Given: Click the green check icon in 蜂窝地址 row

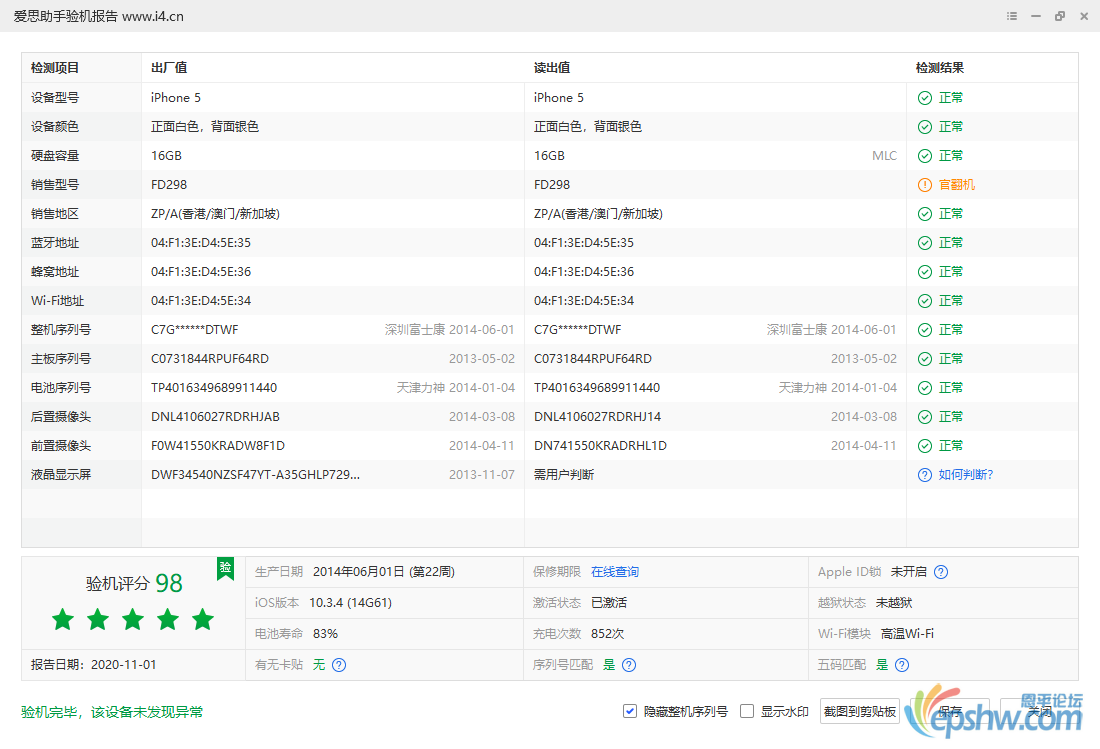Looking at the screenshot, I should [x=925, y=271].
